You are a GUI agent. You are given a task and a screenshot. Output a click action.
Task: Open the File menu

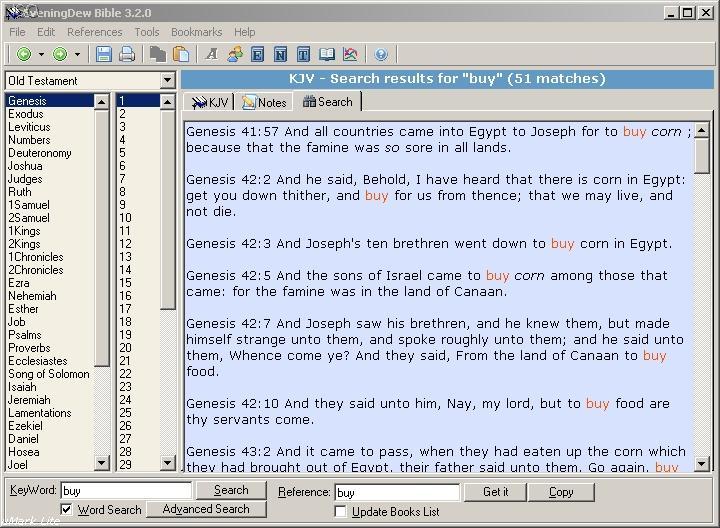click(x=17, y=32)
